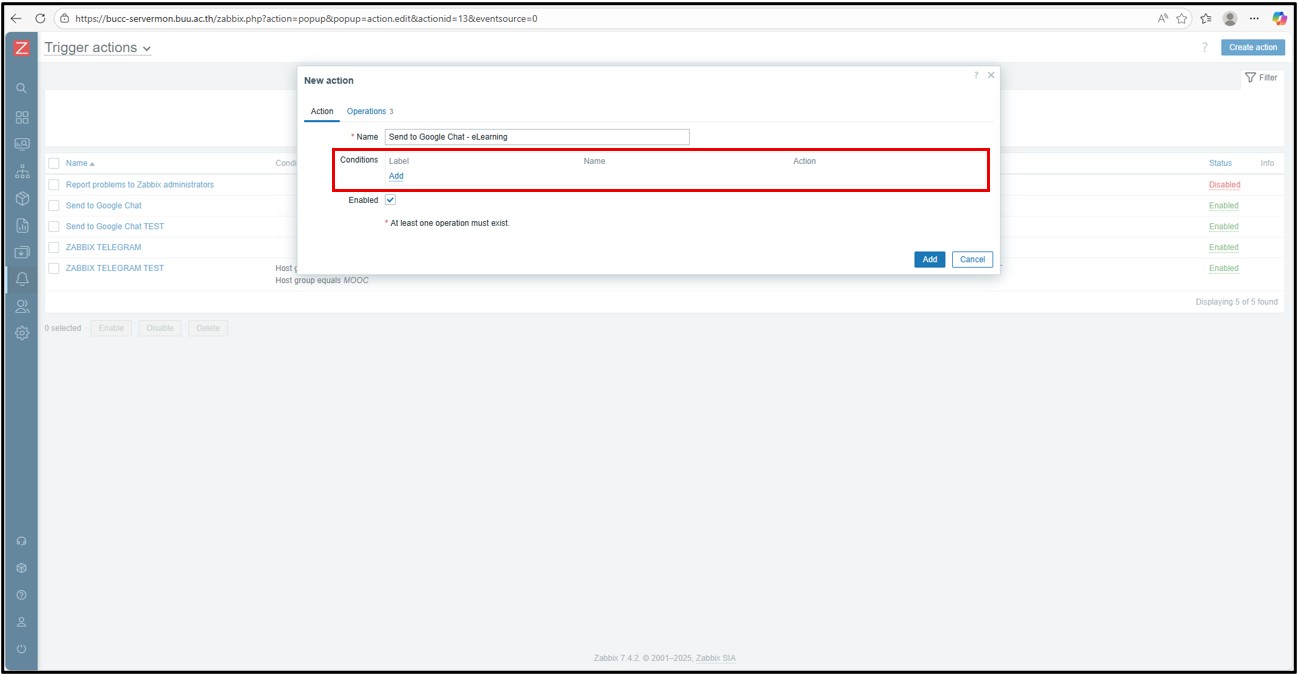Uncheck the Enabled checkbox in dialog

(390, 200)
